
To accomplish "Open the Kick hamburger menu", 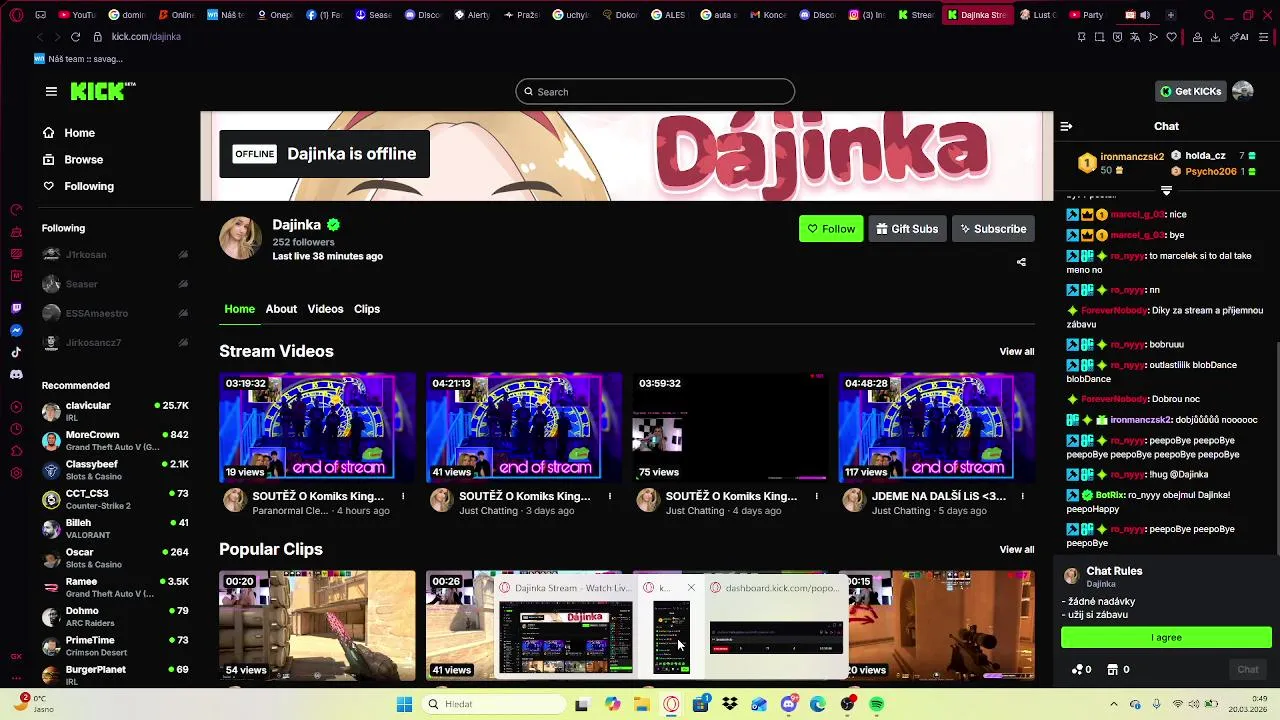I will (51, 91).
